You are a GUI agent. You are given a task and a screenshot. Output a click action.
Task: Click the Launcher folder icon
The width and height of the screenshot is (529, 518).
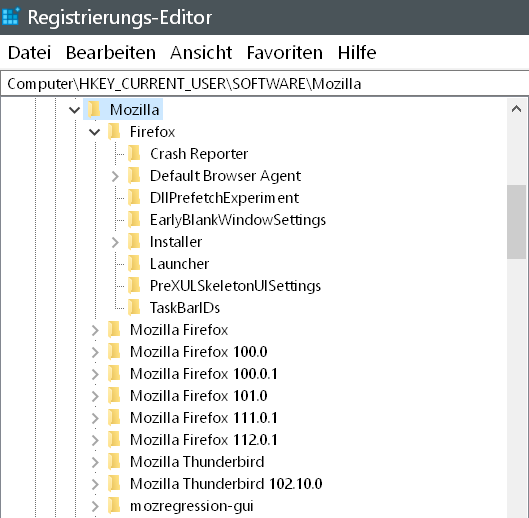point(134,264)
